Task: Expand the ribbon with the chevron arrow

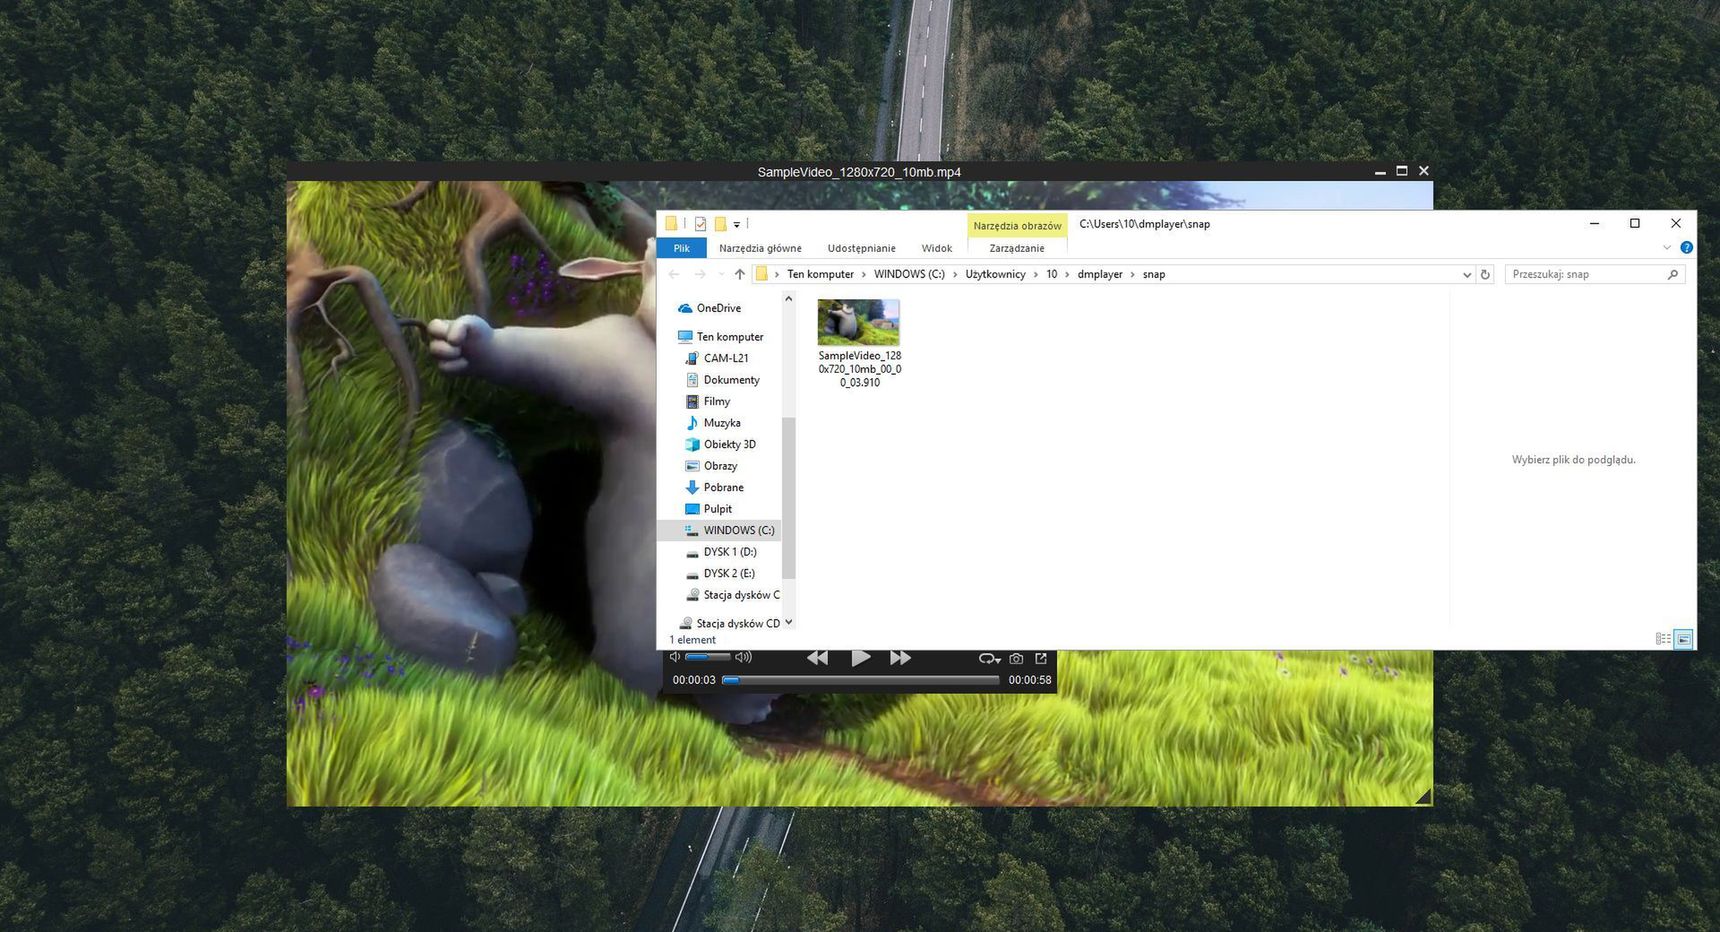Action: pos(1667,248)
